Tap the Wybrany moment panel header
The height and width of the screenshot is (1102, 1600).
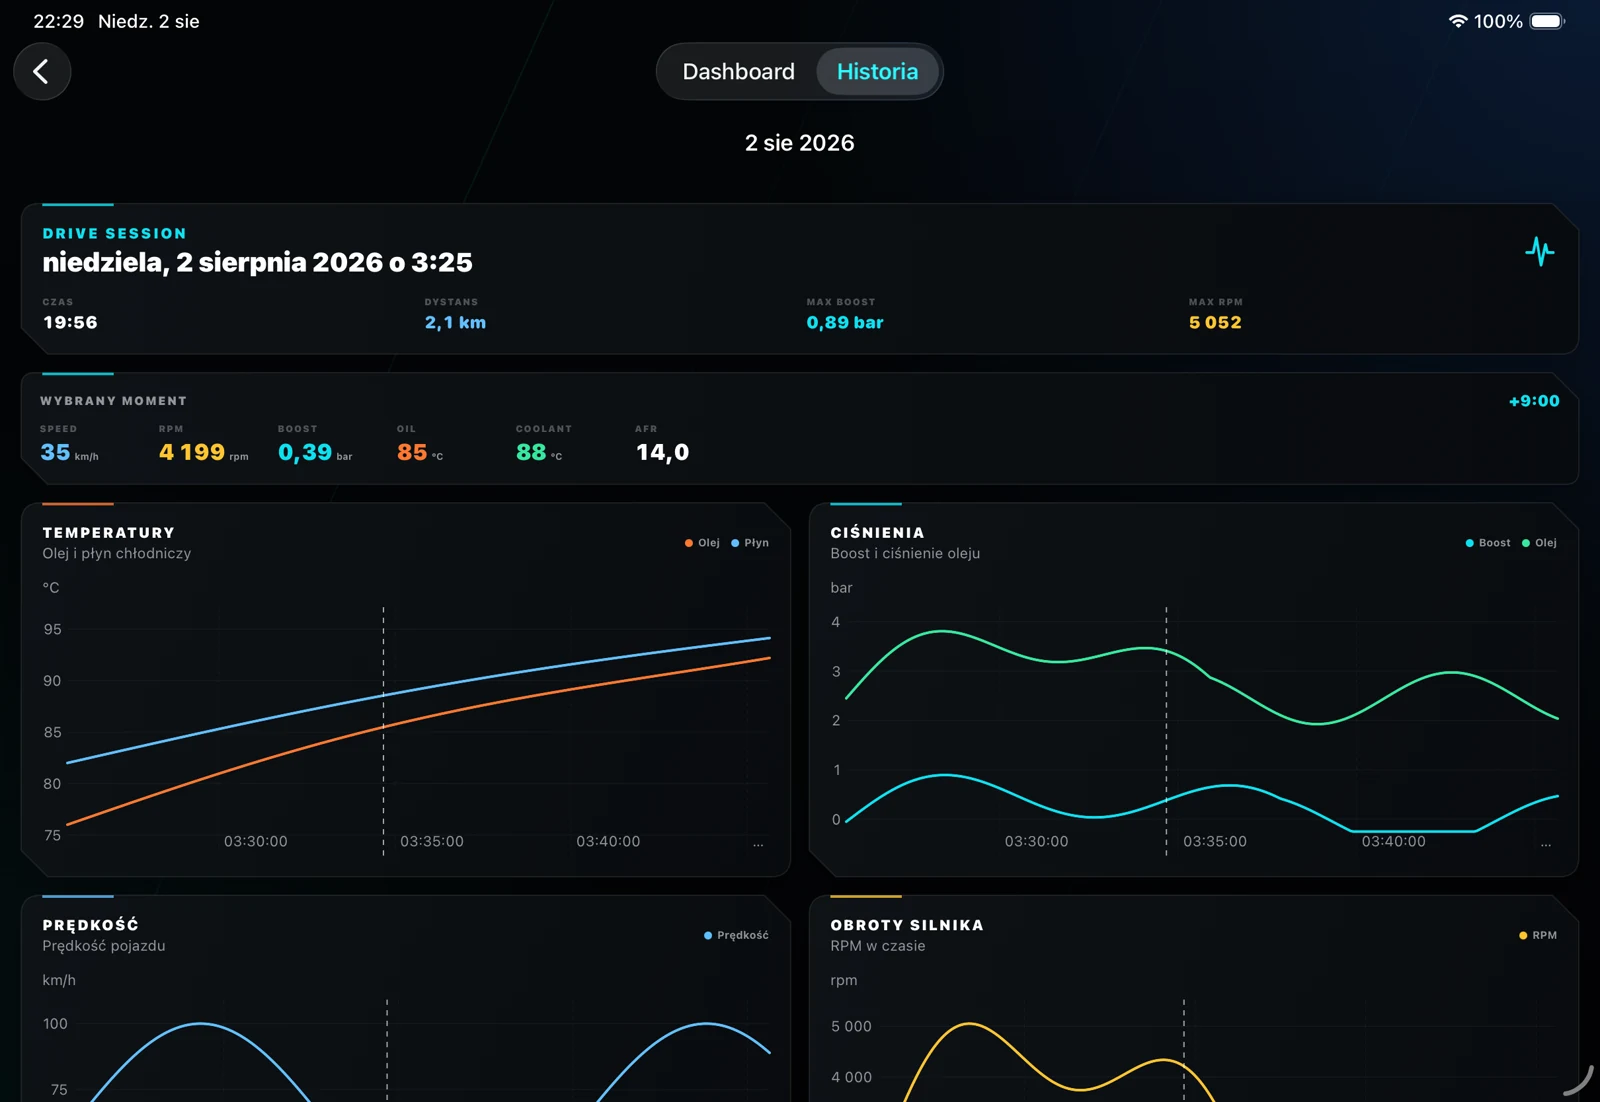pos(113,401)
